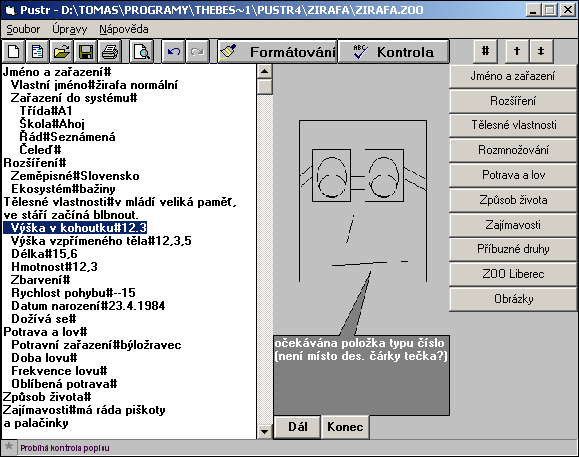Run the Kontrola spell check button

394,52
